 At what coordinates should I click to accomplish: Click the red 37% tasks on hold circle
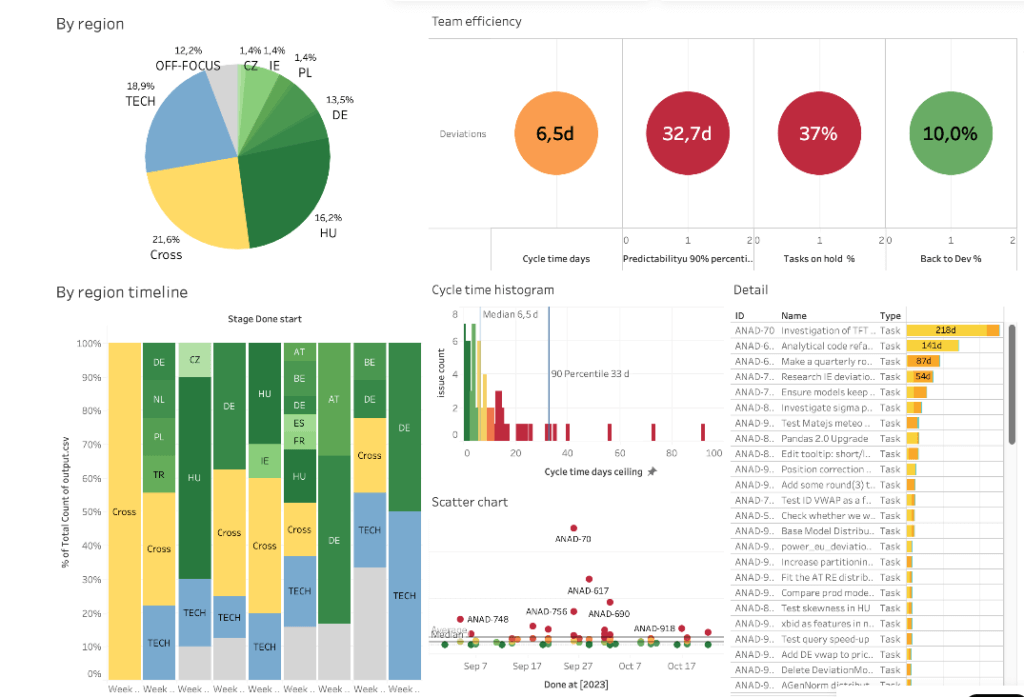(x=819, y=133)
